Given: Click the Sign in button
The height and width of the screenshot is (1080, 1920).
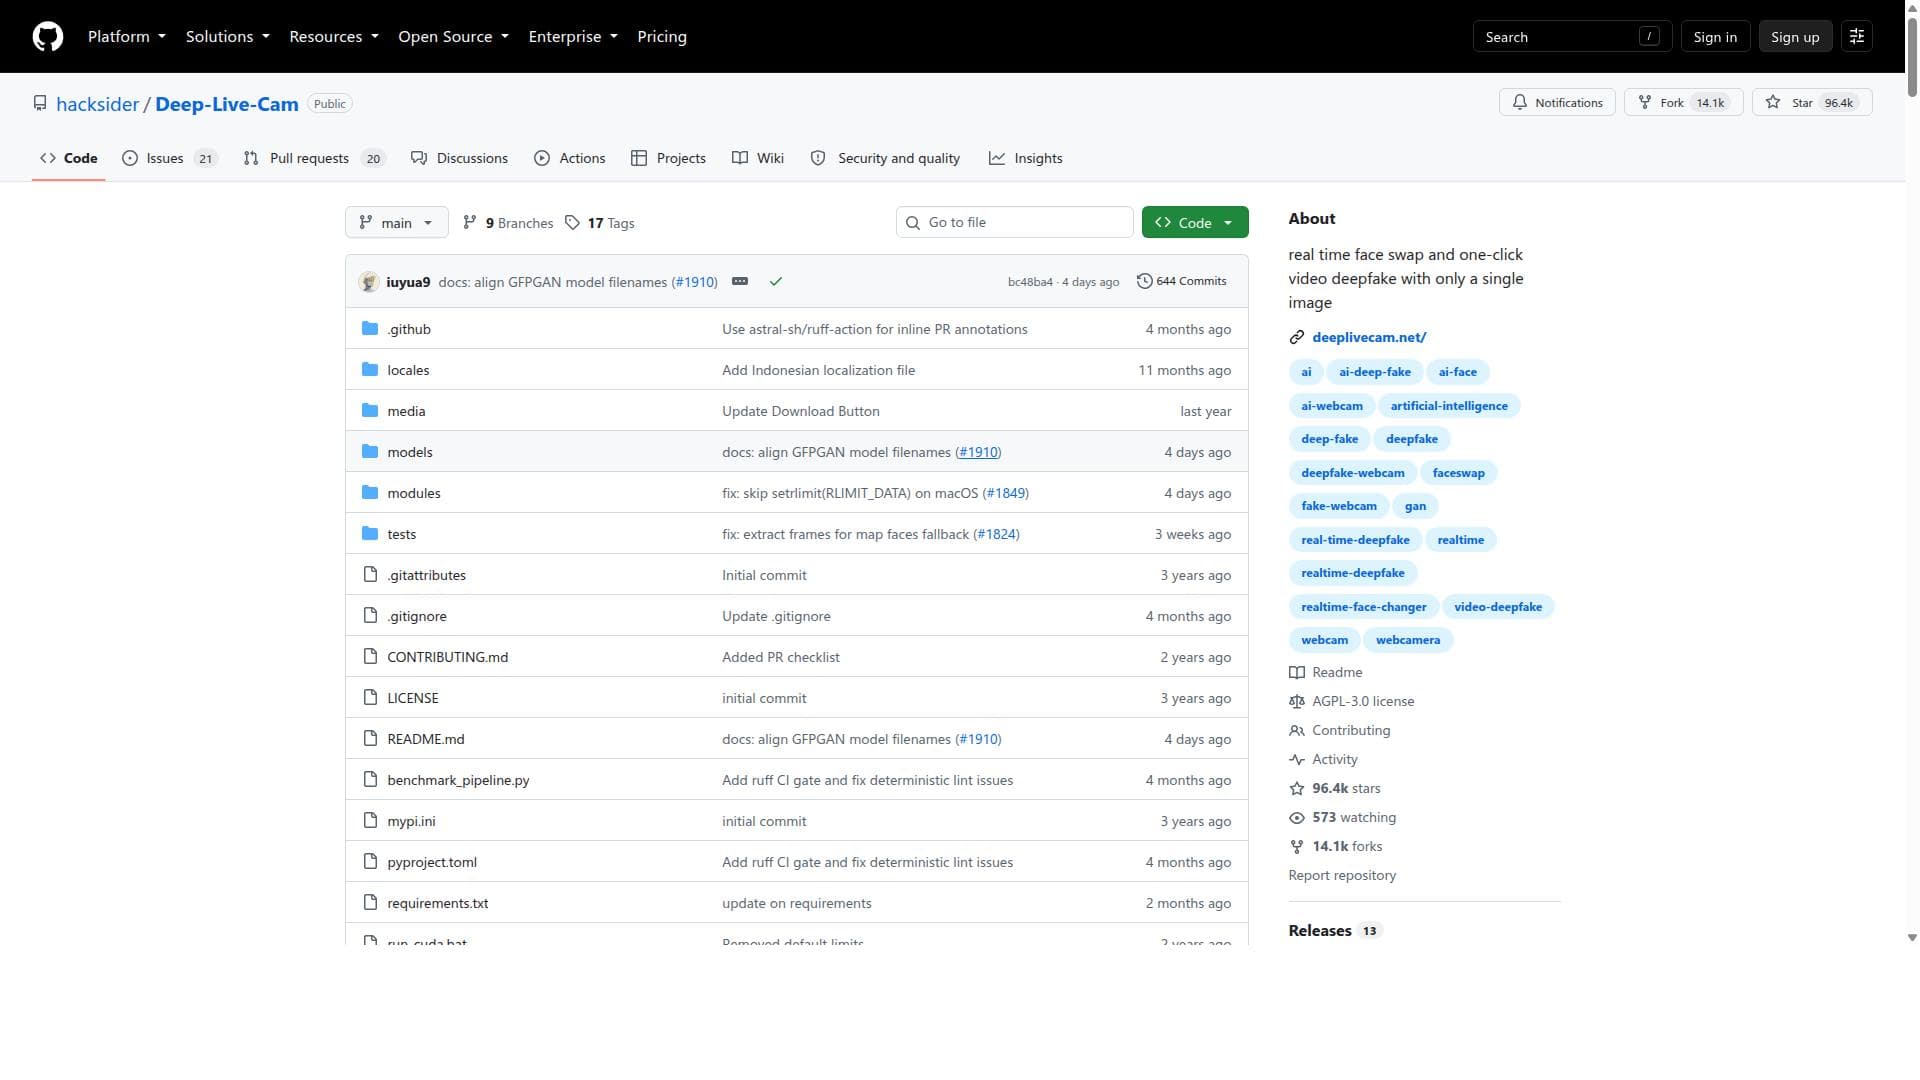Looking at the screenshot, I should (x=1715, y=37).
